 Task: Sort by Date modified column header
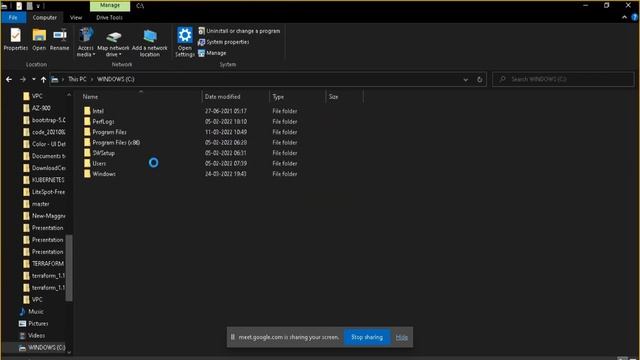point(222,97)
